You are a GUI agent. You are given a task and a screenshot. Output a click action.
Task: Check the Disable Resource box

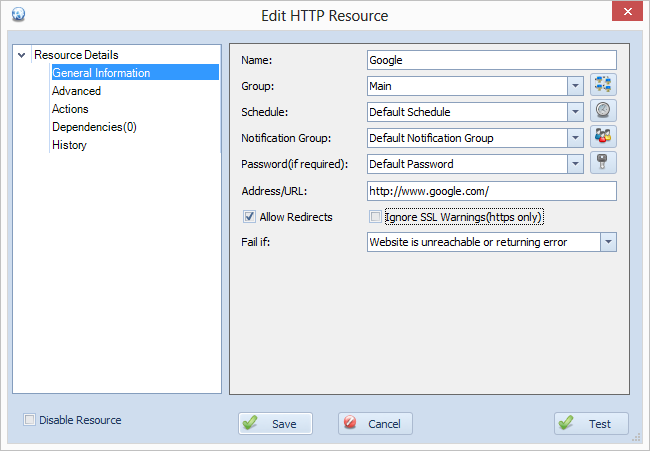pyautogui.click(x=29, y=419)
